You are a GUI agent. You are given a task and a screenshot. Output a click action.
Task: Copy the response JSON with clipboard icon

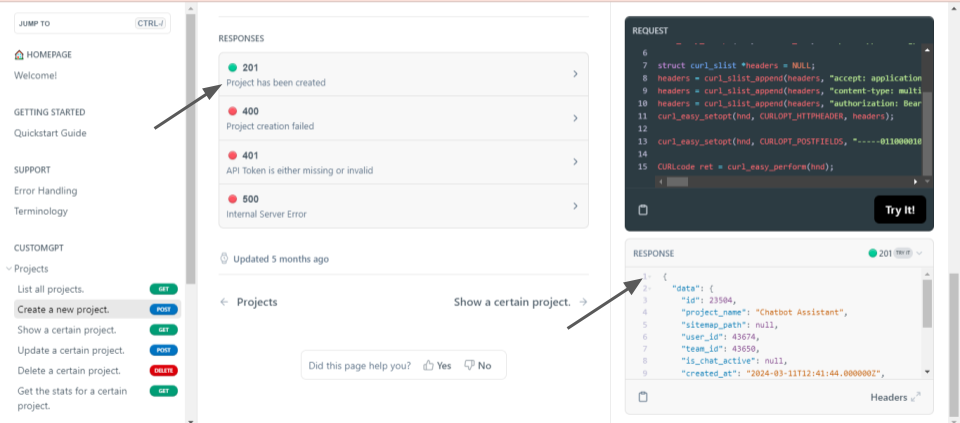point(643,397)
